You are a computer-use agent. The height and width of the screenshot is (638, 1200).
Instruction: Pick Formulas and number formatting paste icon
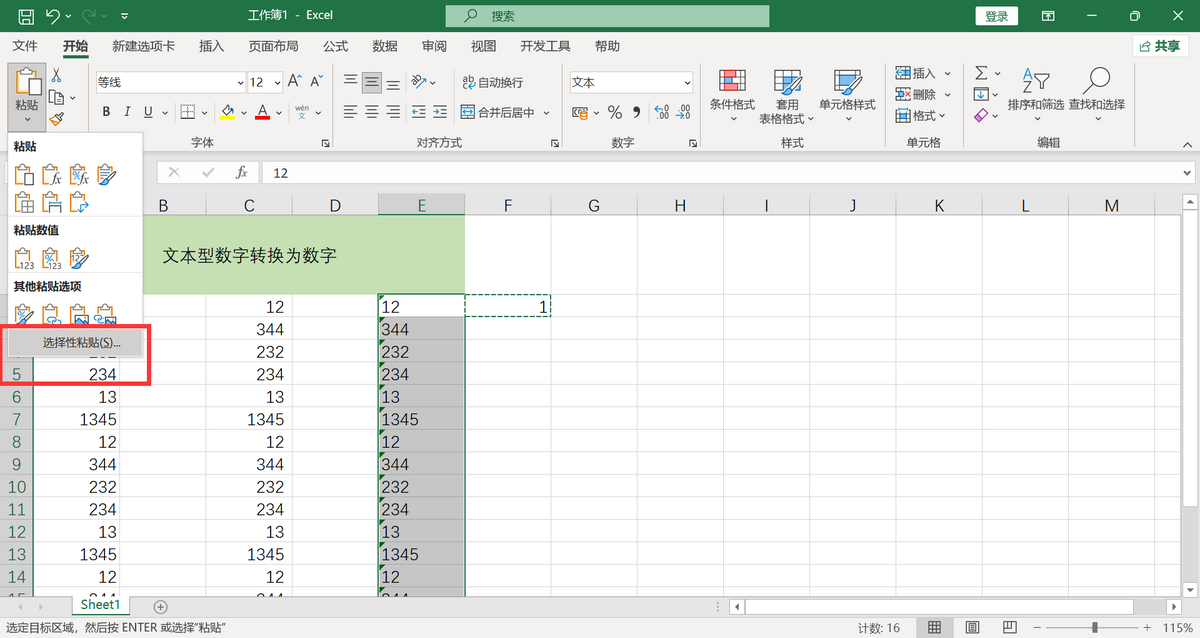point(79,176)
